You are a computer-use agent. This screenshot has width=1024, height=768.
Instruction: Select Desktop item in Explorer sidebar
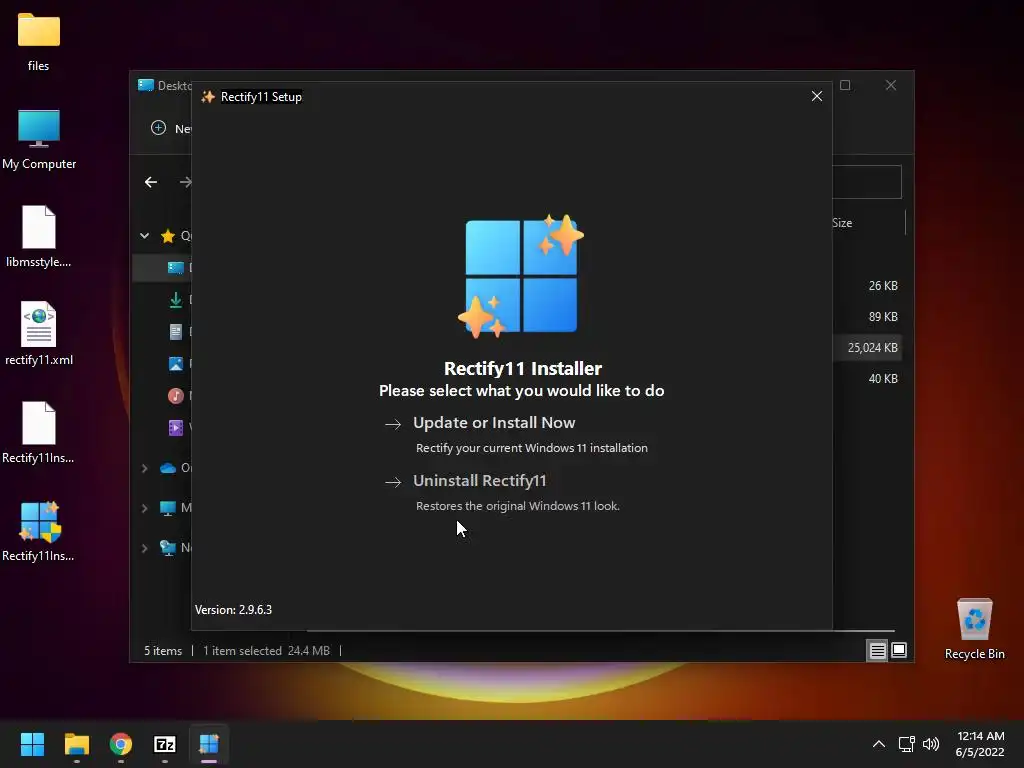click(x=163, y=268)
